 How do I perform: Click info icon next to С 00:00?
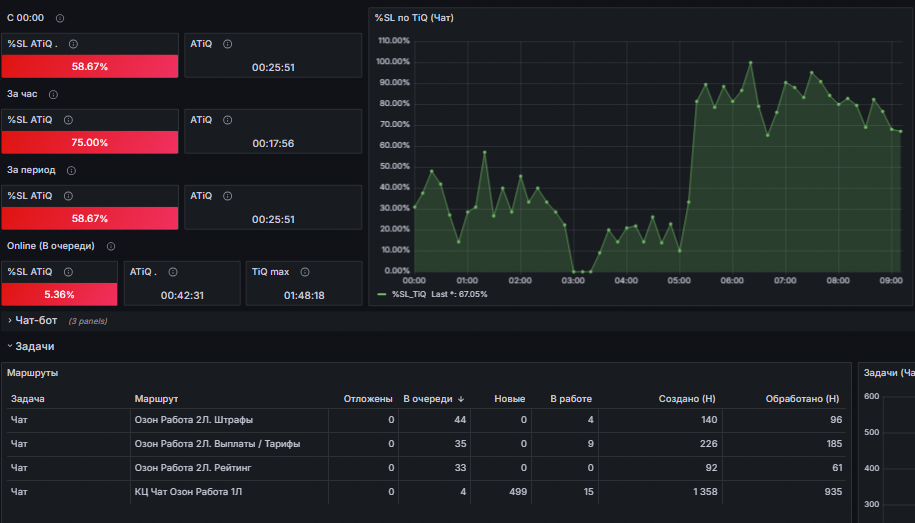point(60,18)
